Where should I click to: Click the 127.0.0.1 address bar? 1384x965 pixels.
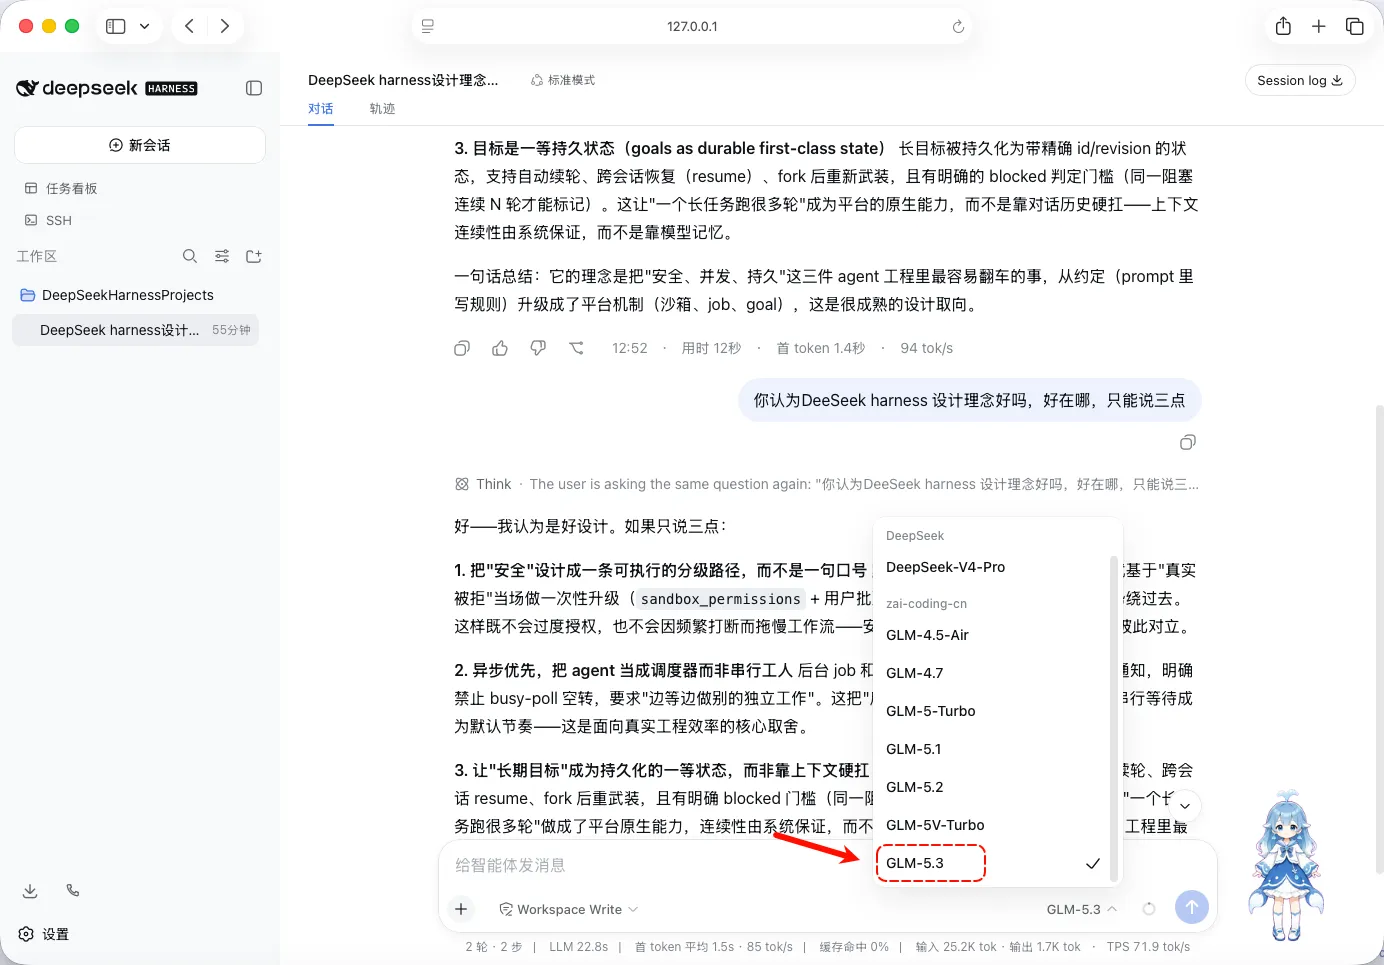pos(692,27)
